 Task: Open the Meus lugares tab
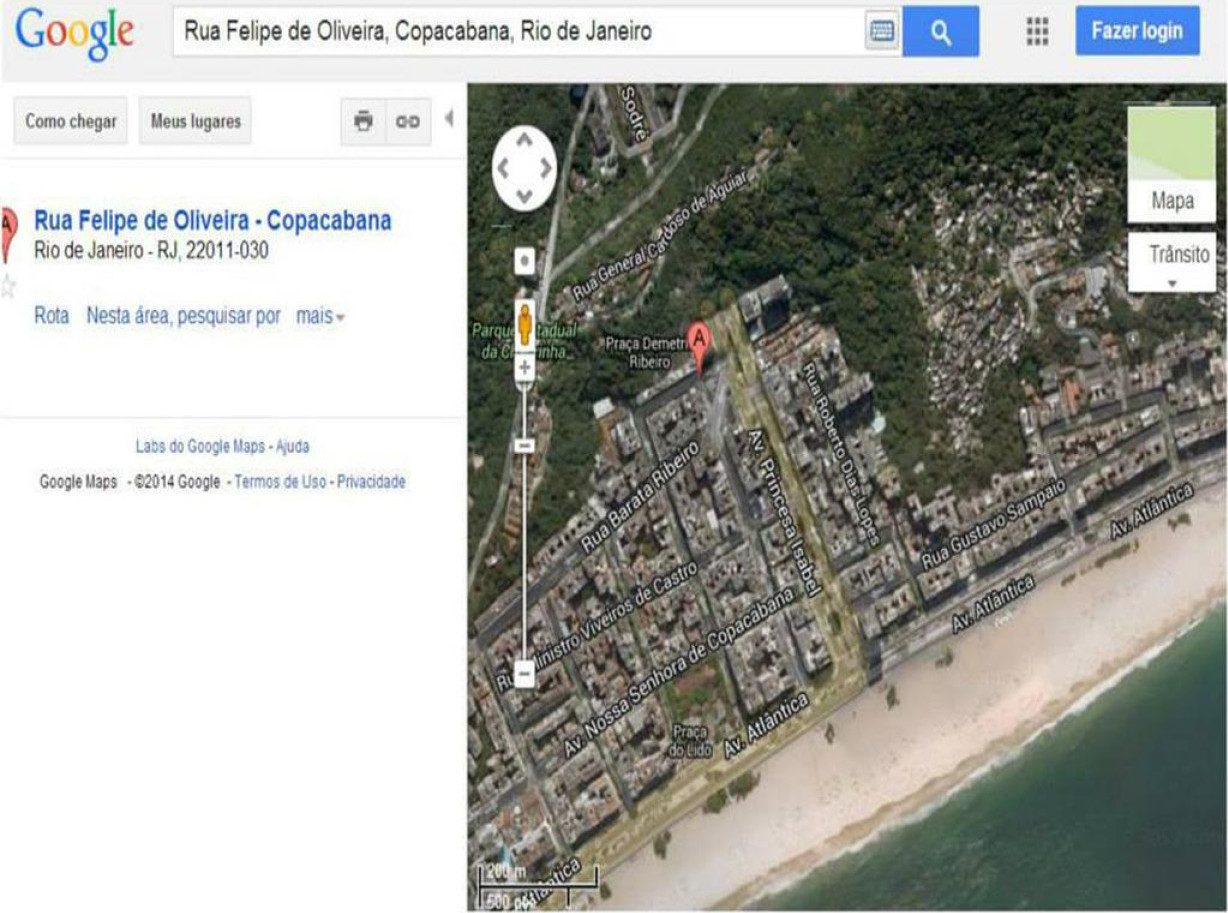(x=196, y=121)
